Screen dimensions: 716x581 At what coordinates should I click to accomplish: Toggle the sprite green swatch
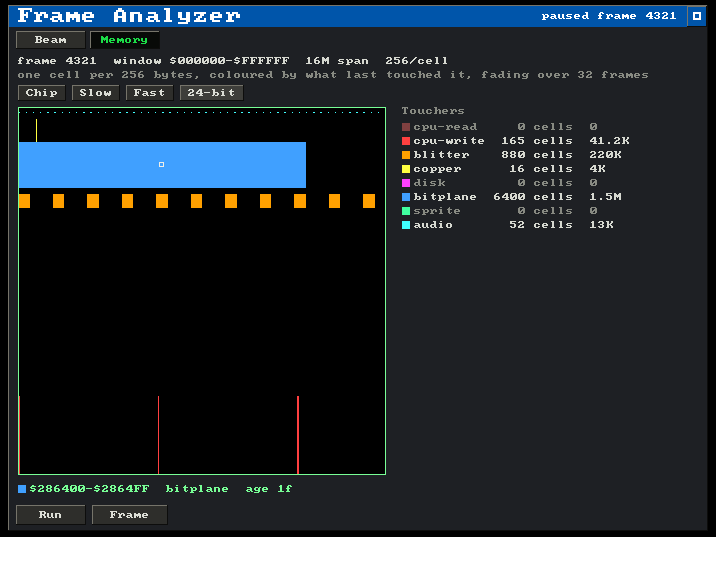point(405,211)
